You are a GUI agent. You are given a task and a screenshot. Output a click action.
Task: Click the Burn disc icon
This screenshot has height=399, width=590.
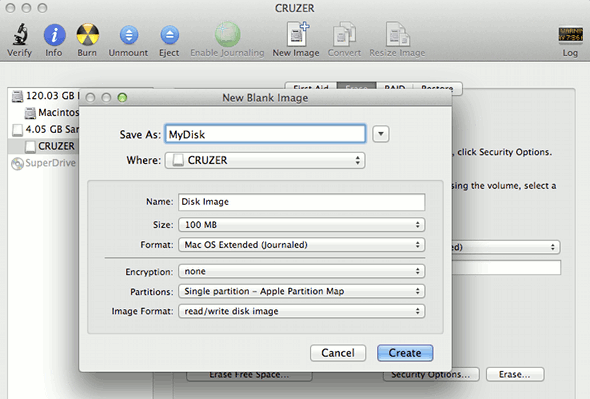tap(87, 35)
